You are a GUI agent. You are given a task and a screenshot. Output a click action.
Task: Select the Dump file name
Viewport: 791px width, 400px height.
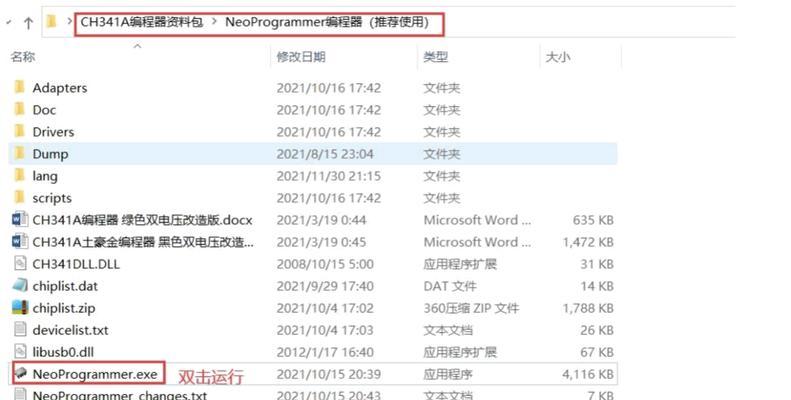coord(50,154)
